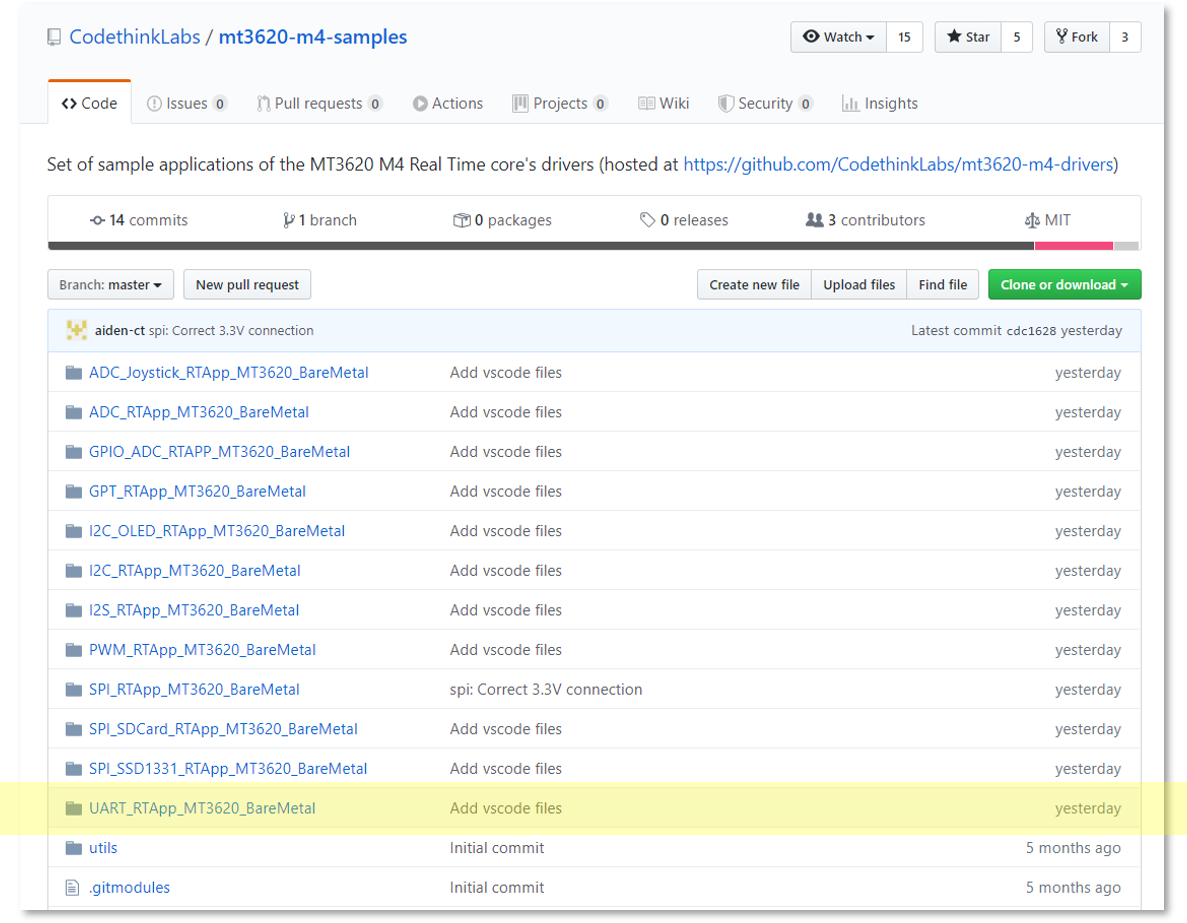This screenshot has height=923, width=1187.
Task: Follow the mt3620-m4-drivers URL in description
Action: [x=899, y=164]
